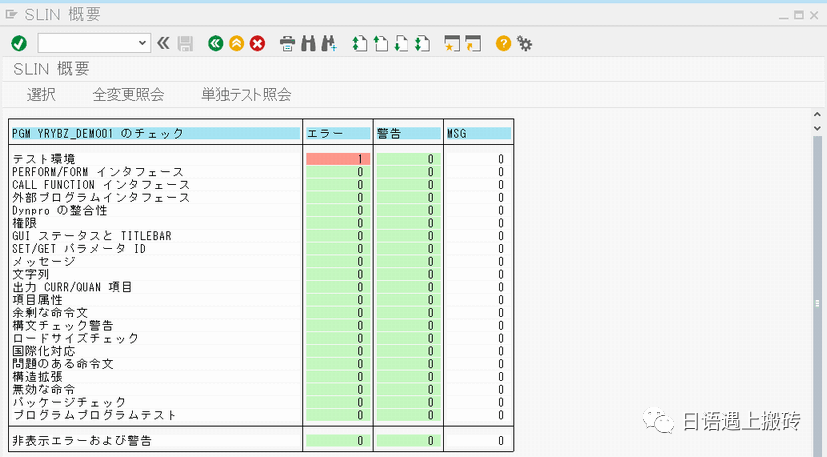Click the scroll down arrow below the up arrow

(x=817, y=128)
